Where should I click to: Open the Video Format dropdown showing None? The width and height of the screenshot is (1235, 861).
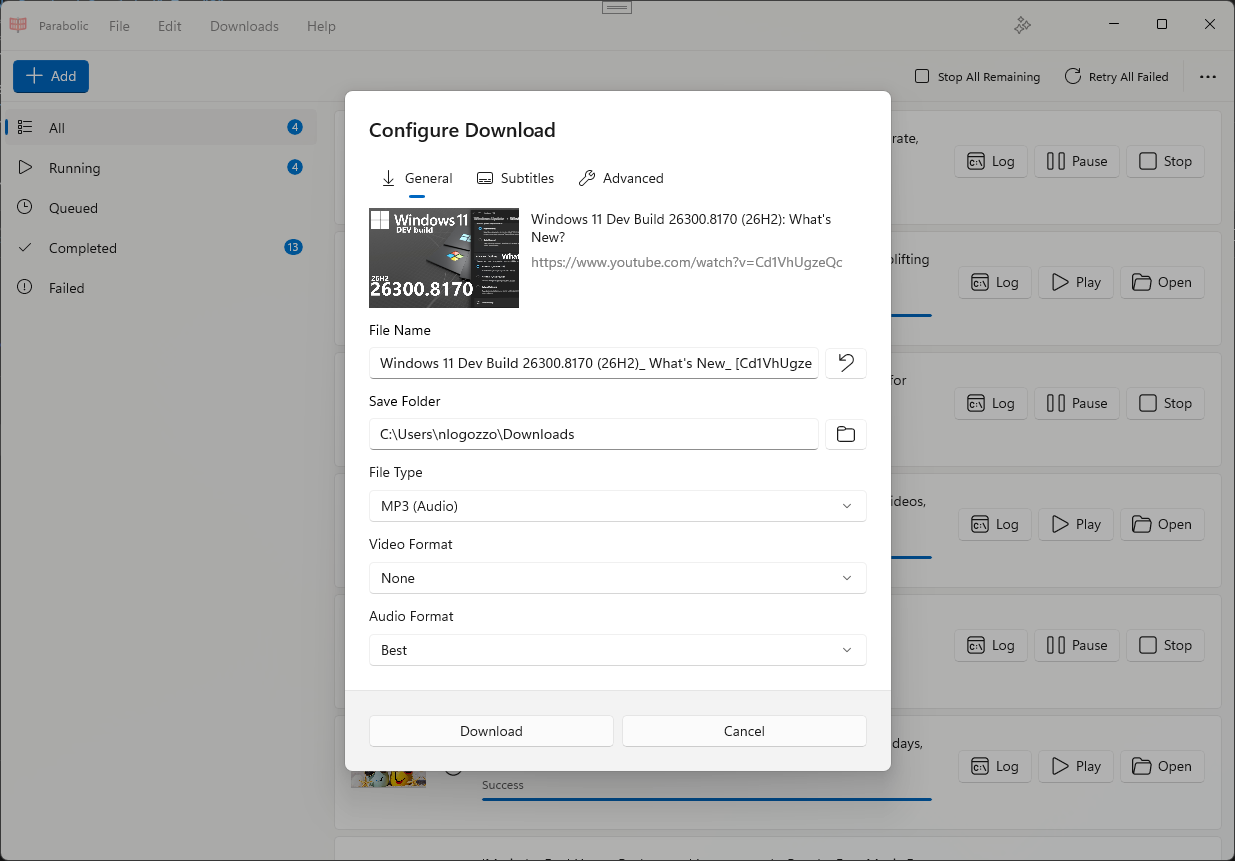[x=618, y=578]
